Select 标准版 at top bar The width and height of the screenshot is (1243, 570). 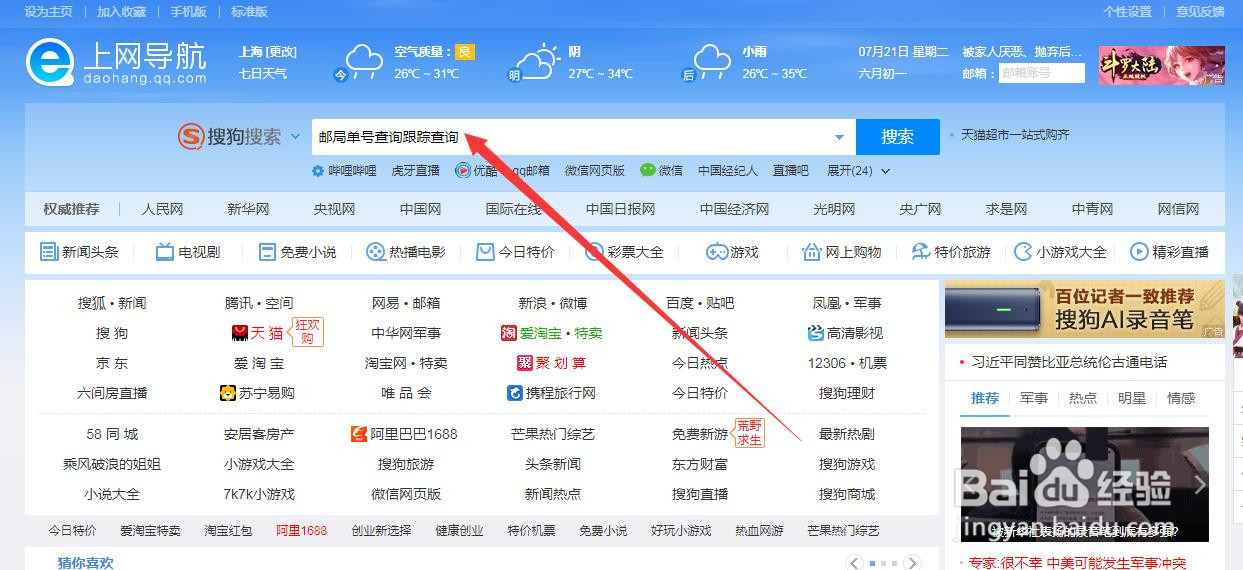249,12
